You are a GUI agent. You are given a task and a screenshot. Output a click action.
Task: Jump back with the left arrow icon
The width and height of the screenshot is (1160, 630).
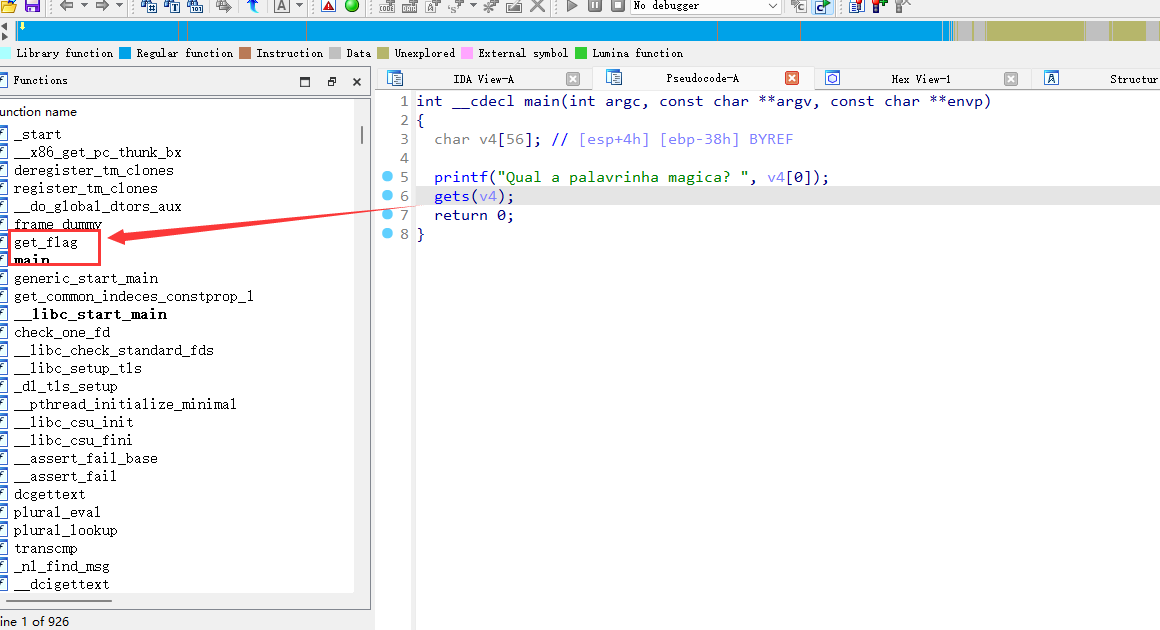click(x=67, y=6)
